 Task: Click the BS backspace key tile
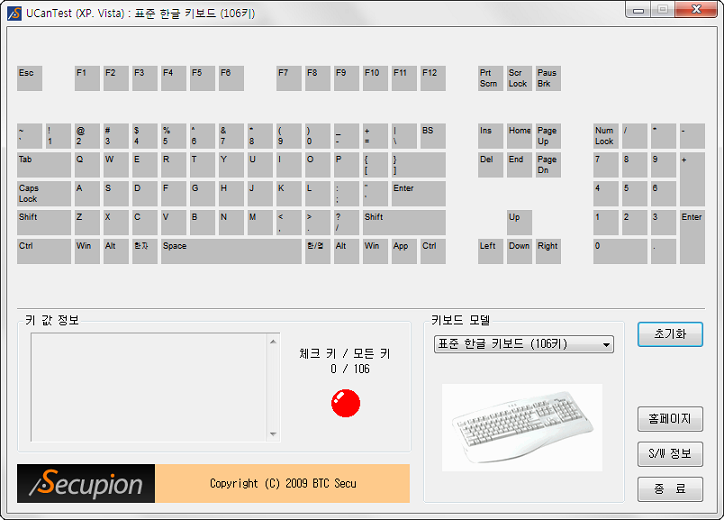(433, 136)
